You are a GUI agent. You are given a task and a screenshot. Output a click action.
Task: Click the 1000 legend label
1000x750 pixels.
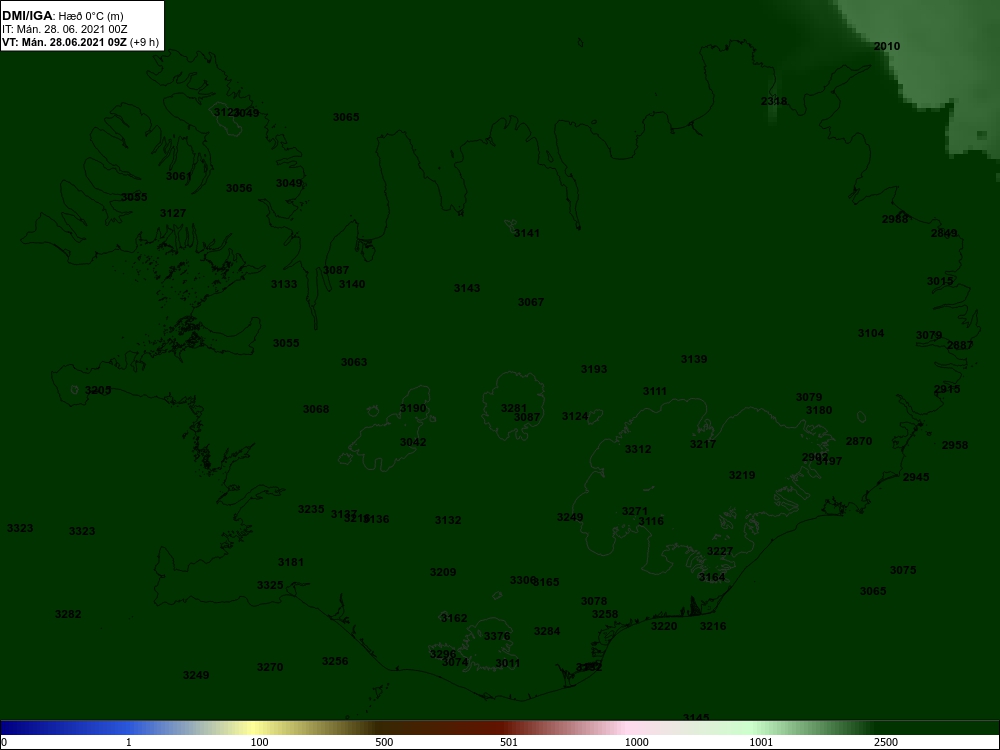(x=636, y=742)
